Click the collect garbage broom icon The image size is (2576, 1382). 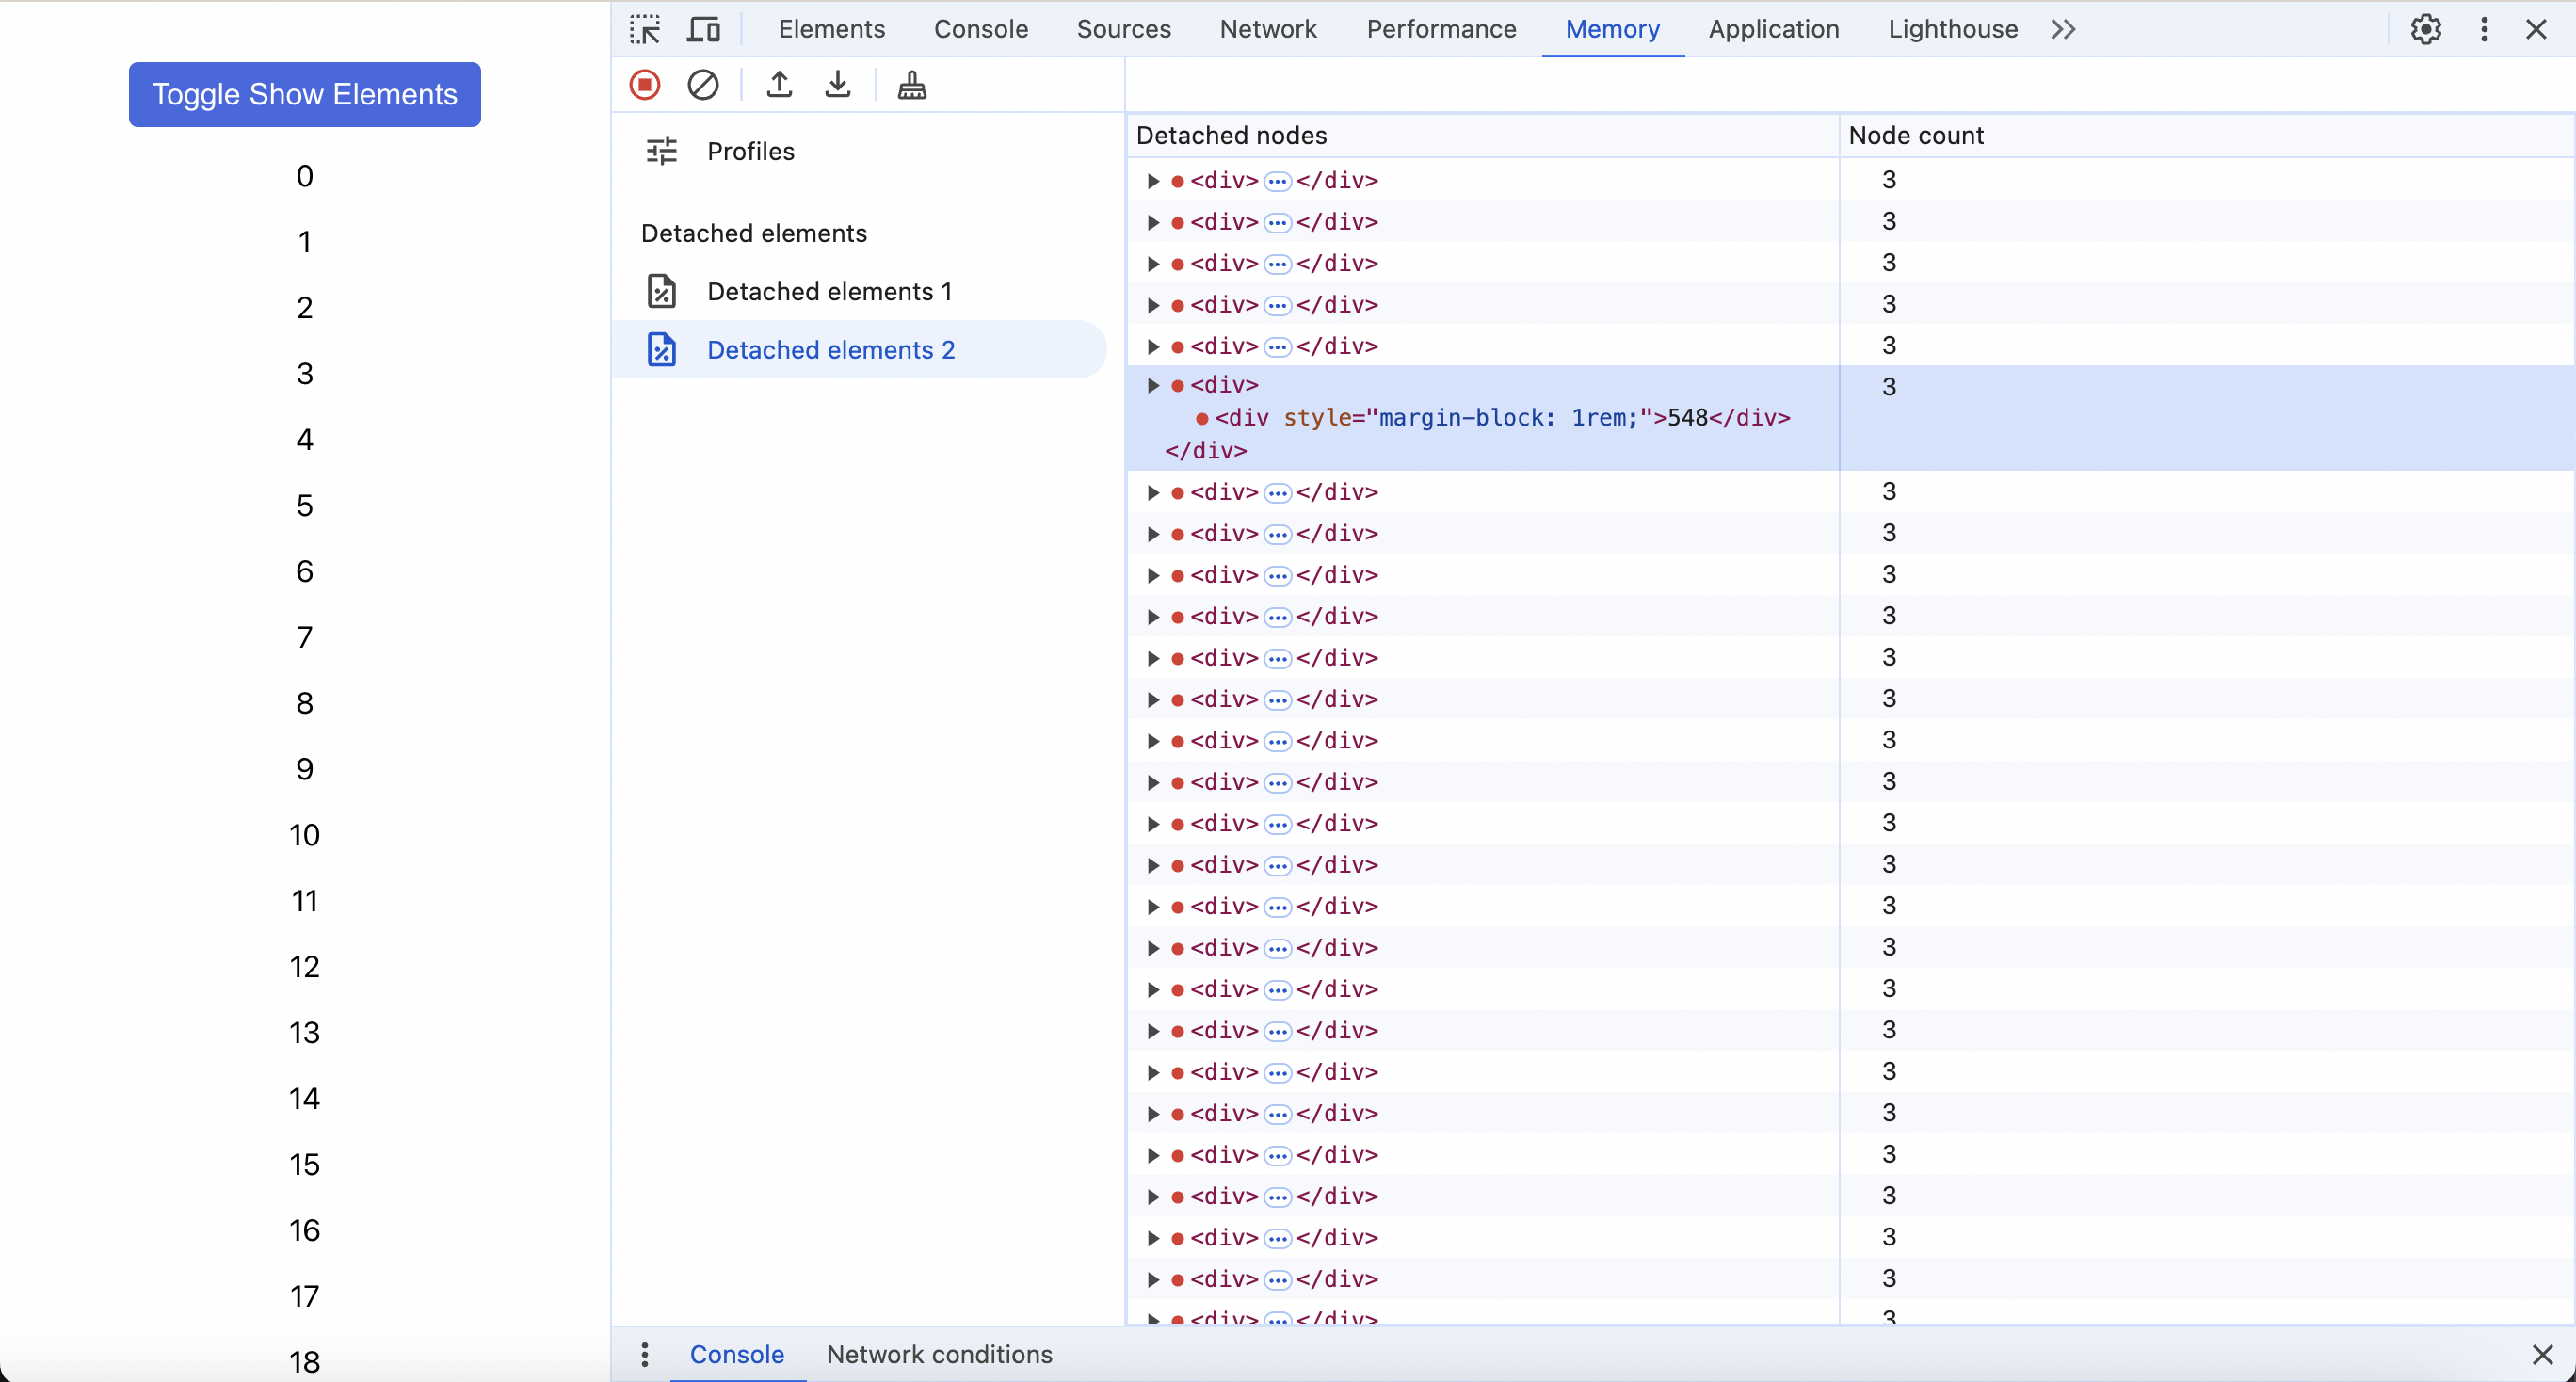pos(912,85)
